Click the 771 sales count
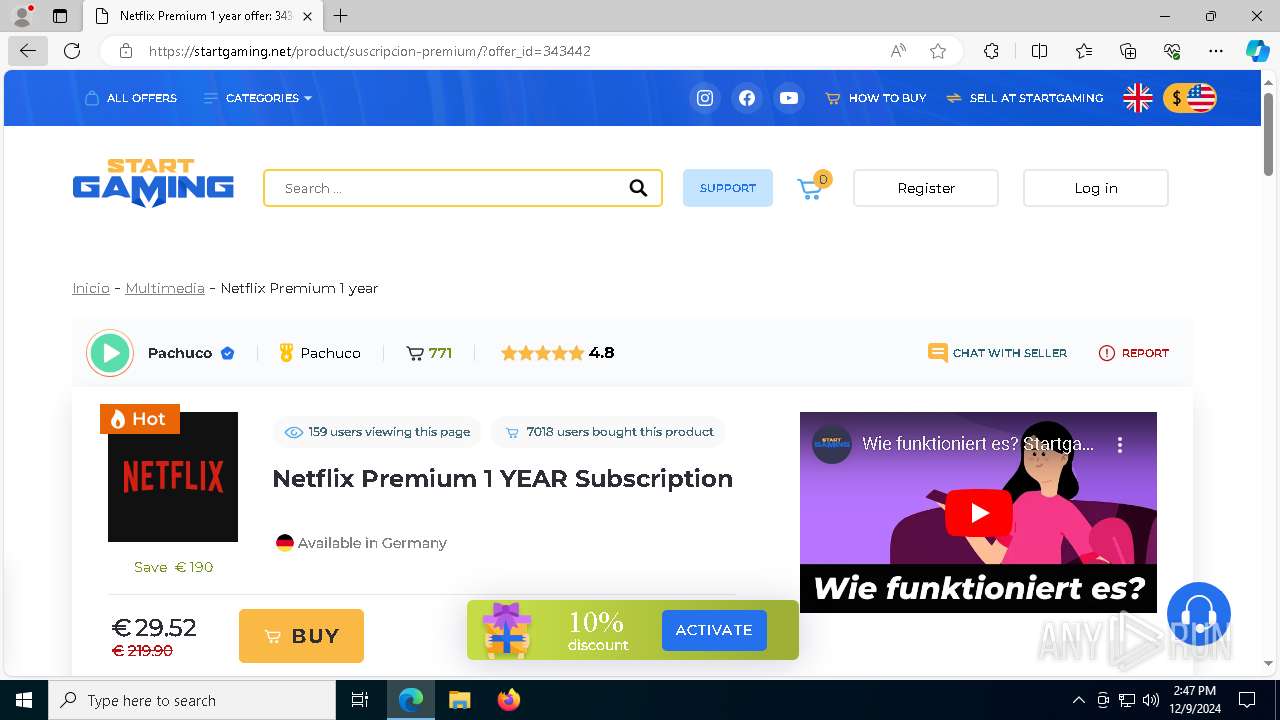1280x720 pixels. pos(429,353)
